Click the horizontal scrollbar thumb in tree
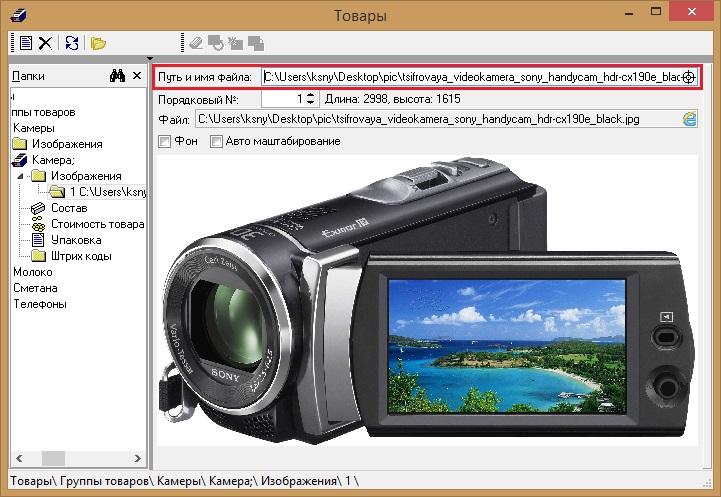Viewport: 721px width, 497px height. point(53,458)
